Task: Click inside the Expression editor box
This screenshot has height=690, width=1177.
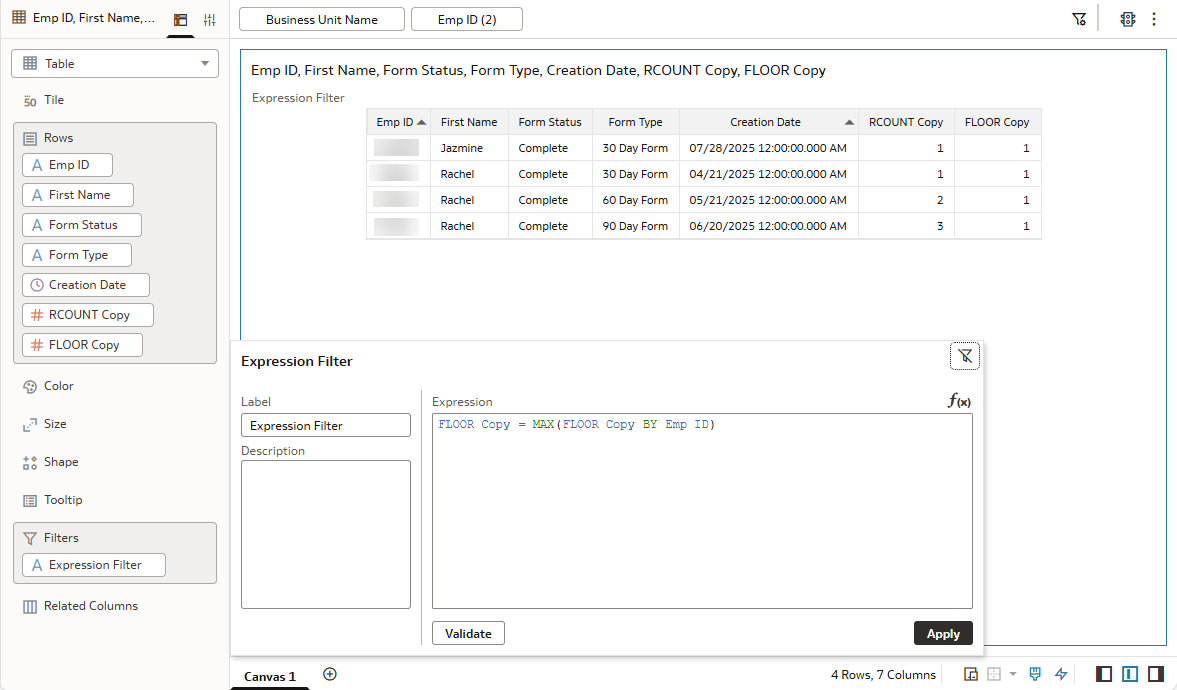Action: [702, 511]
